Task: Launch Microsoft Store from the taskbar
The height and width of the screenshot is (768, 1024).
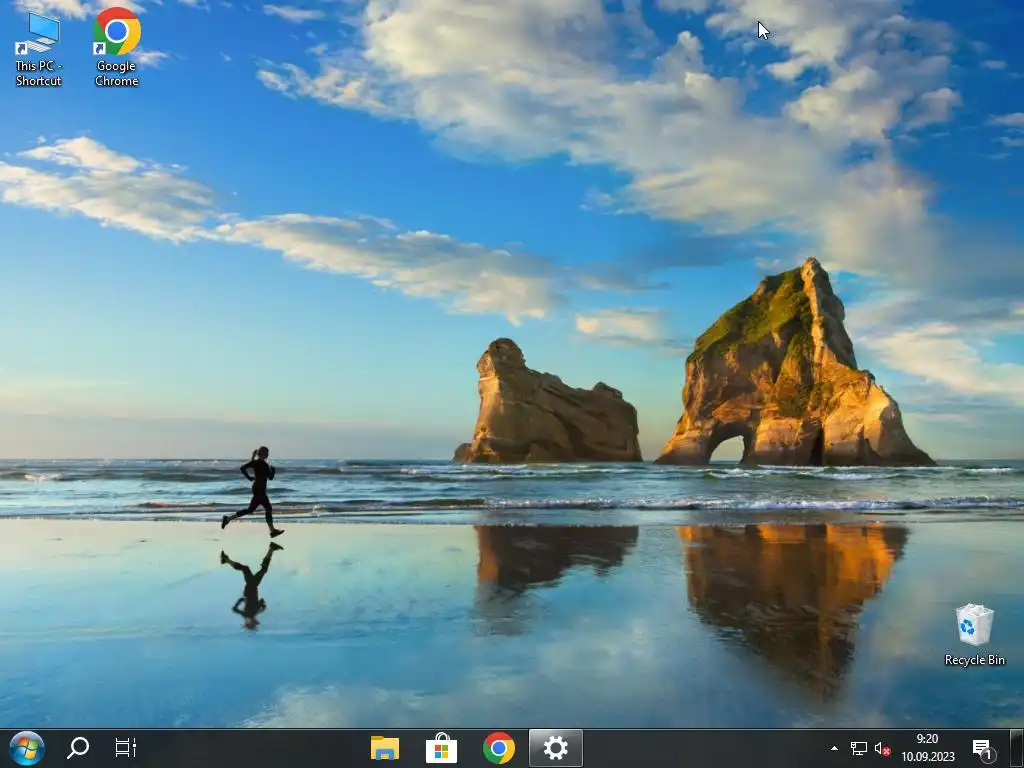Action: point(441,748)
